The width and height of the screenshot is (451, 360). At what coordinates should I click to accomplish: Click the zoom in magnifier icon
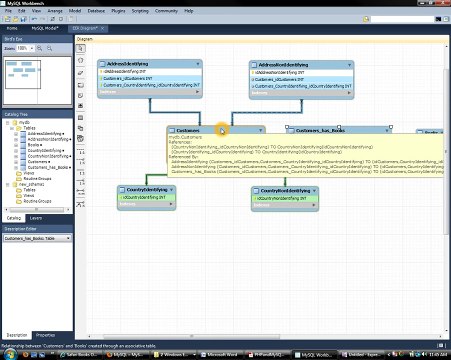pyautogui.click(x=40, y=48)
